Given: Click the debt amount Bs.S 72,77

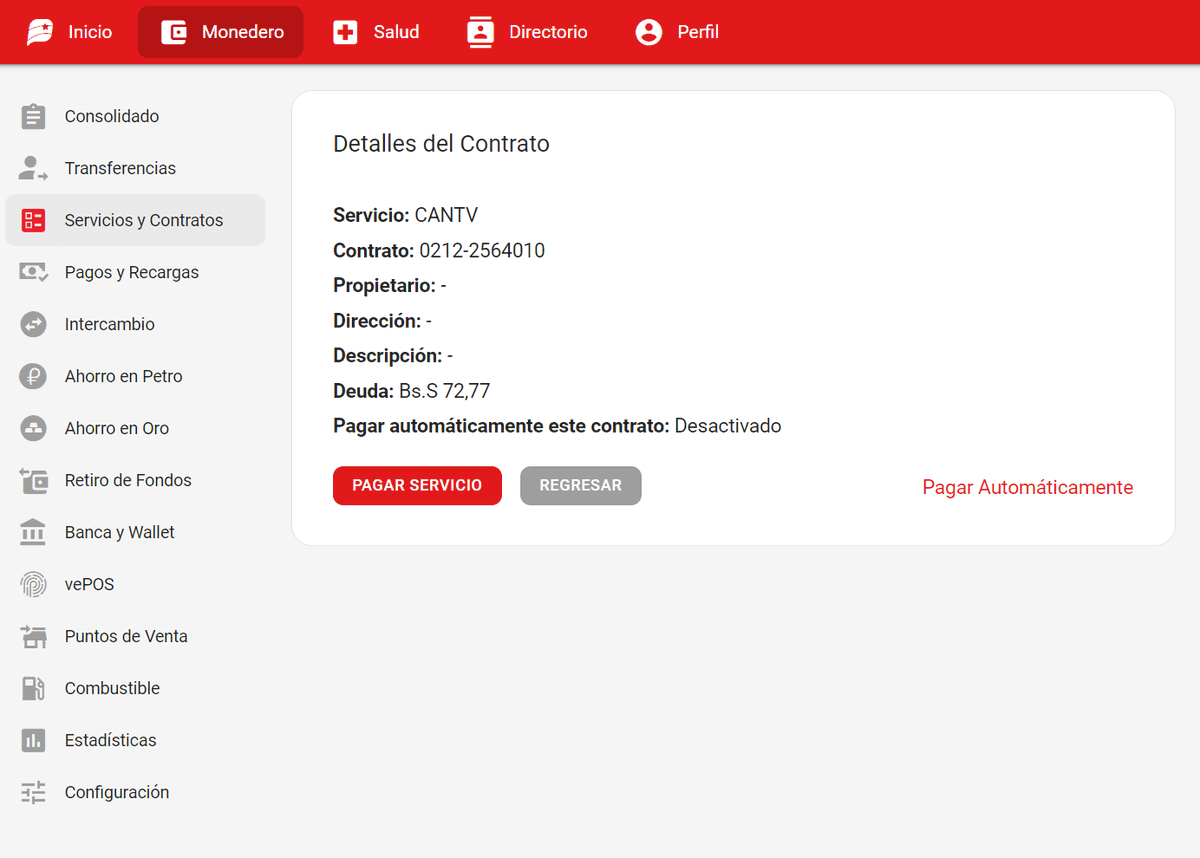Looking at the screenshot, I should coord(444,391).
